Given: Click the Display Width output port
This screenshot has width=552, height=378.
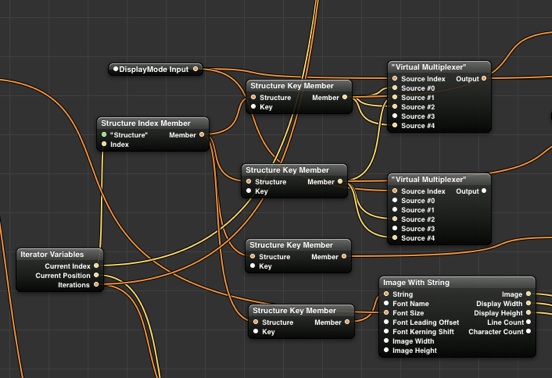Looking at the screenshot, I should [528, 303].
